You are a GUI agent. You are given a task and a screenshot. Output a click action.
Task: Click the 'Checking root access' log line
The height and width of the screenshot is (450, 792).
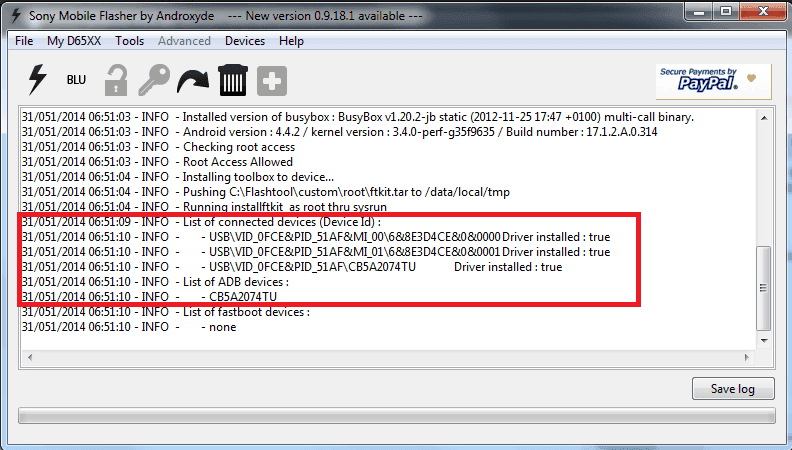(x=158, y=147)
